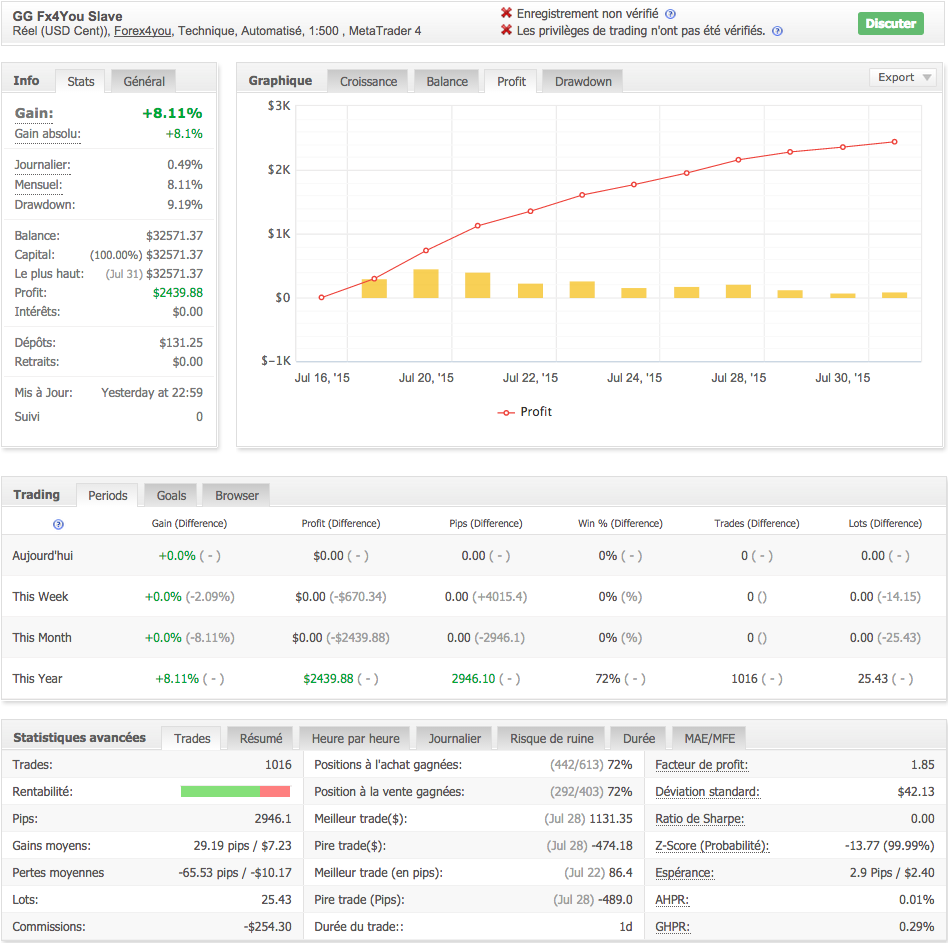The height and width of the screenshot is (943, 948).
Task: Open the Risque de ruine tab
Action: click(551, 739)
